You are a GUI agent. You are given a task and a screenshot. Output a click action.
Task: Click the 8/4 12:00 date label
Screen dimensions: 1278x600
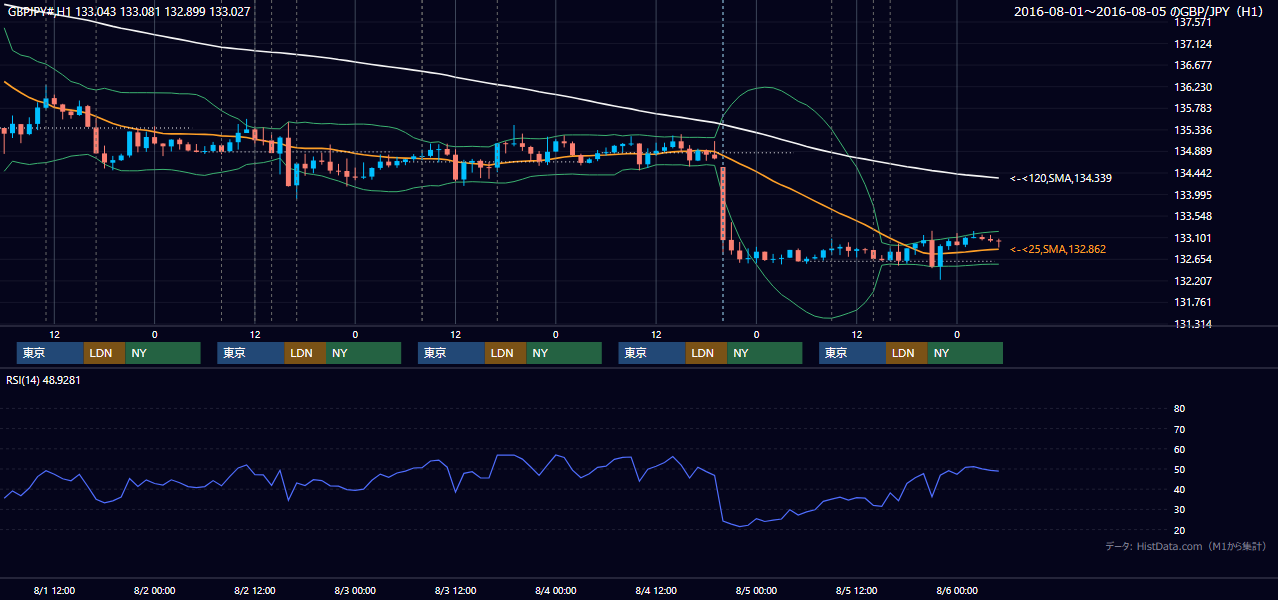(x=655, y=591)
